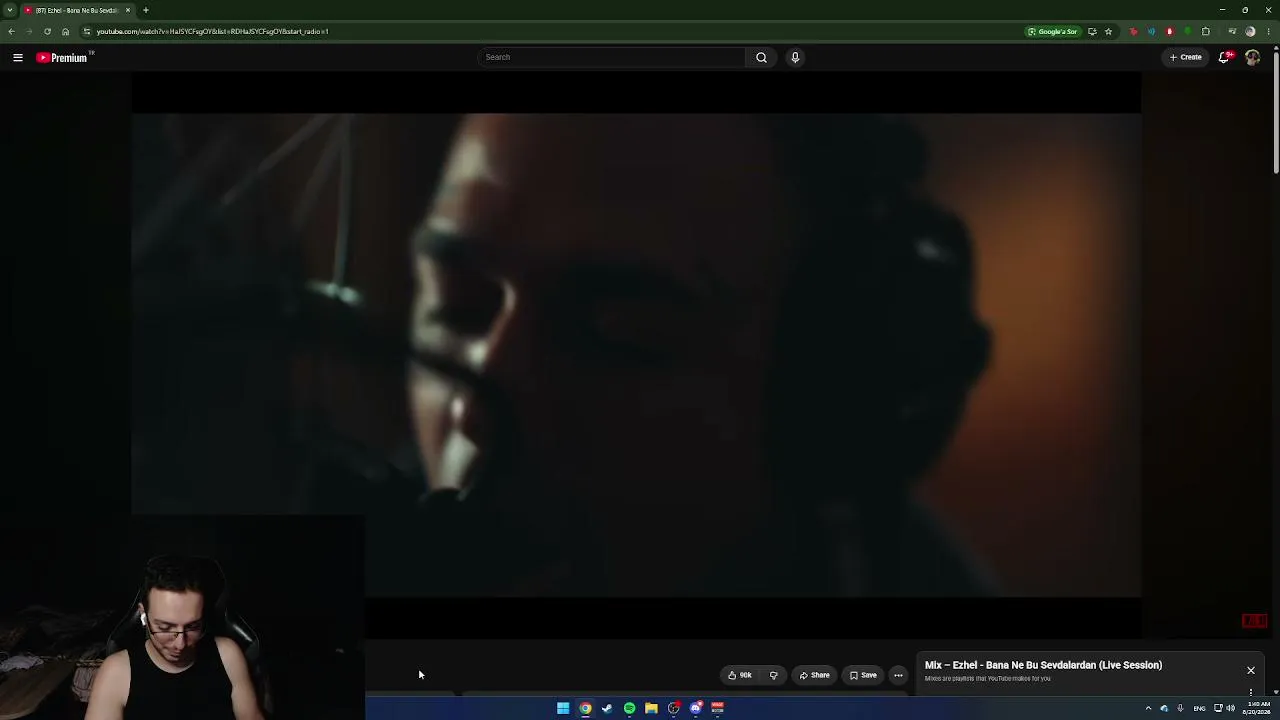
Task: Open the red arrow browser extension
Action: (x=1133, y=31)
